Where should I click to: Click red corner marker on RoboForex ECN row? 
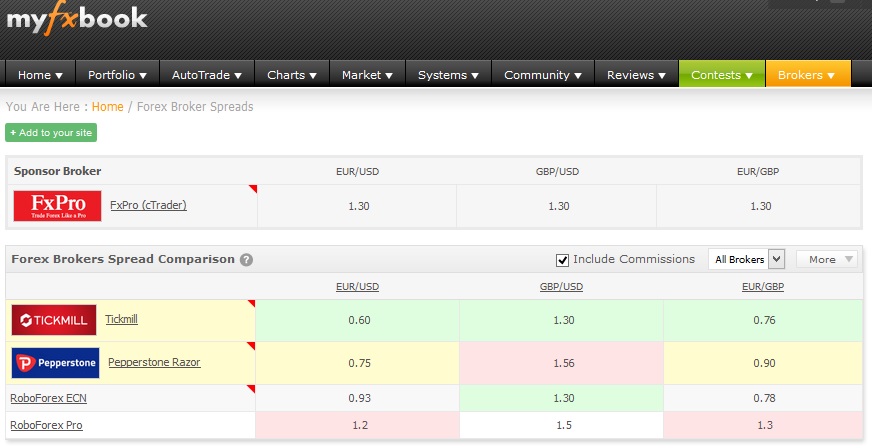(251, 389)
